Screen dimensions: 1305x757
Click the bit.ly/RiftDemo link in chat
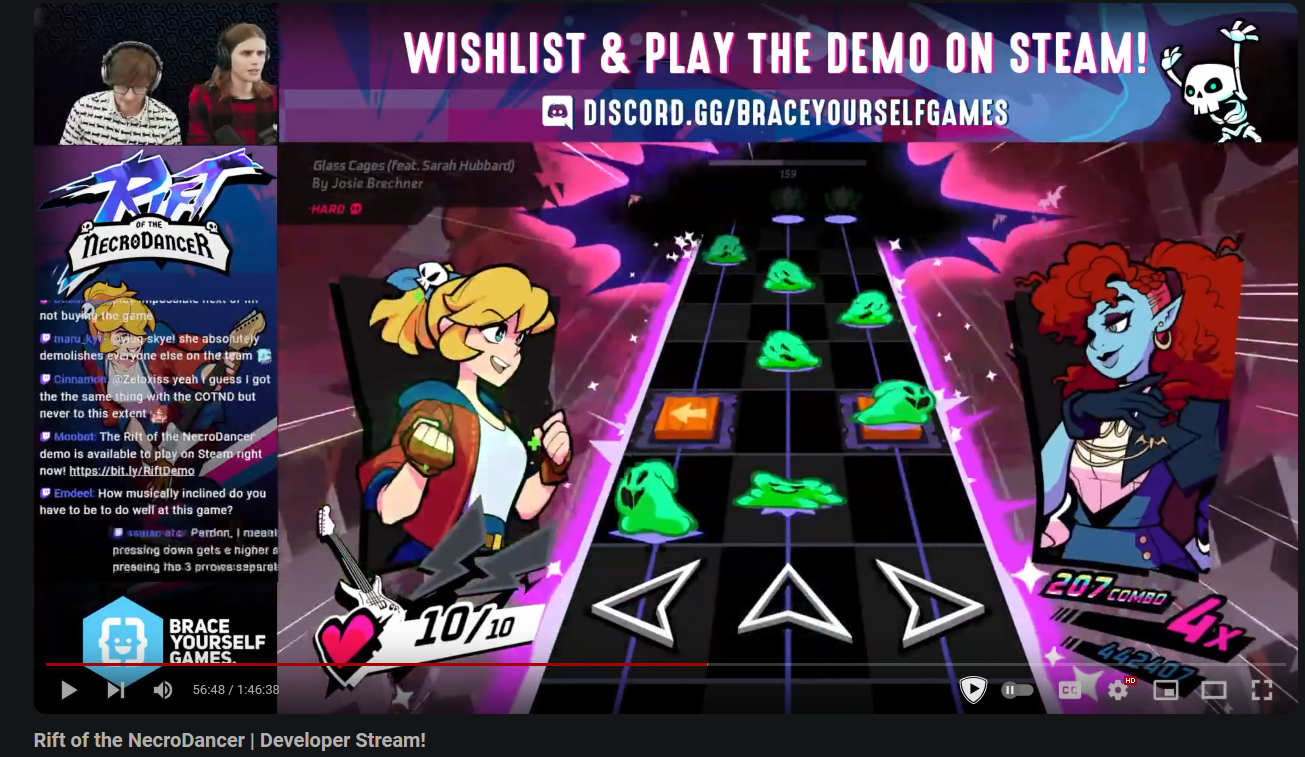[132, 470]
